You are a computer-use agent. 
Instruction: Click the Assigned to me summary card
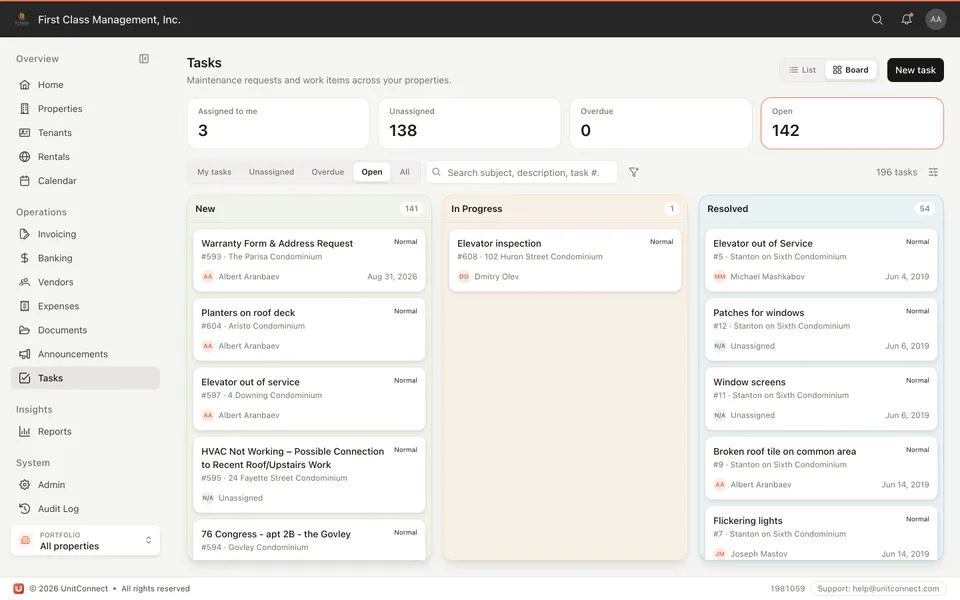tap(278, 123)
